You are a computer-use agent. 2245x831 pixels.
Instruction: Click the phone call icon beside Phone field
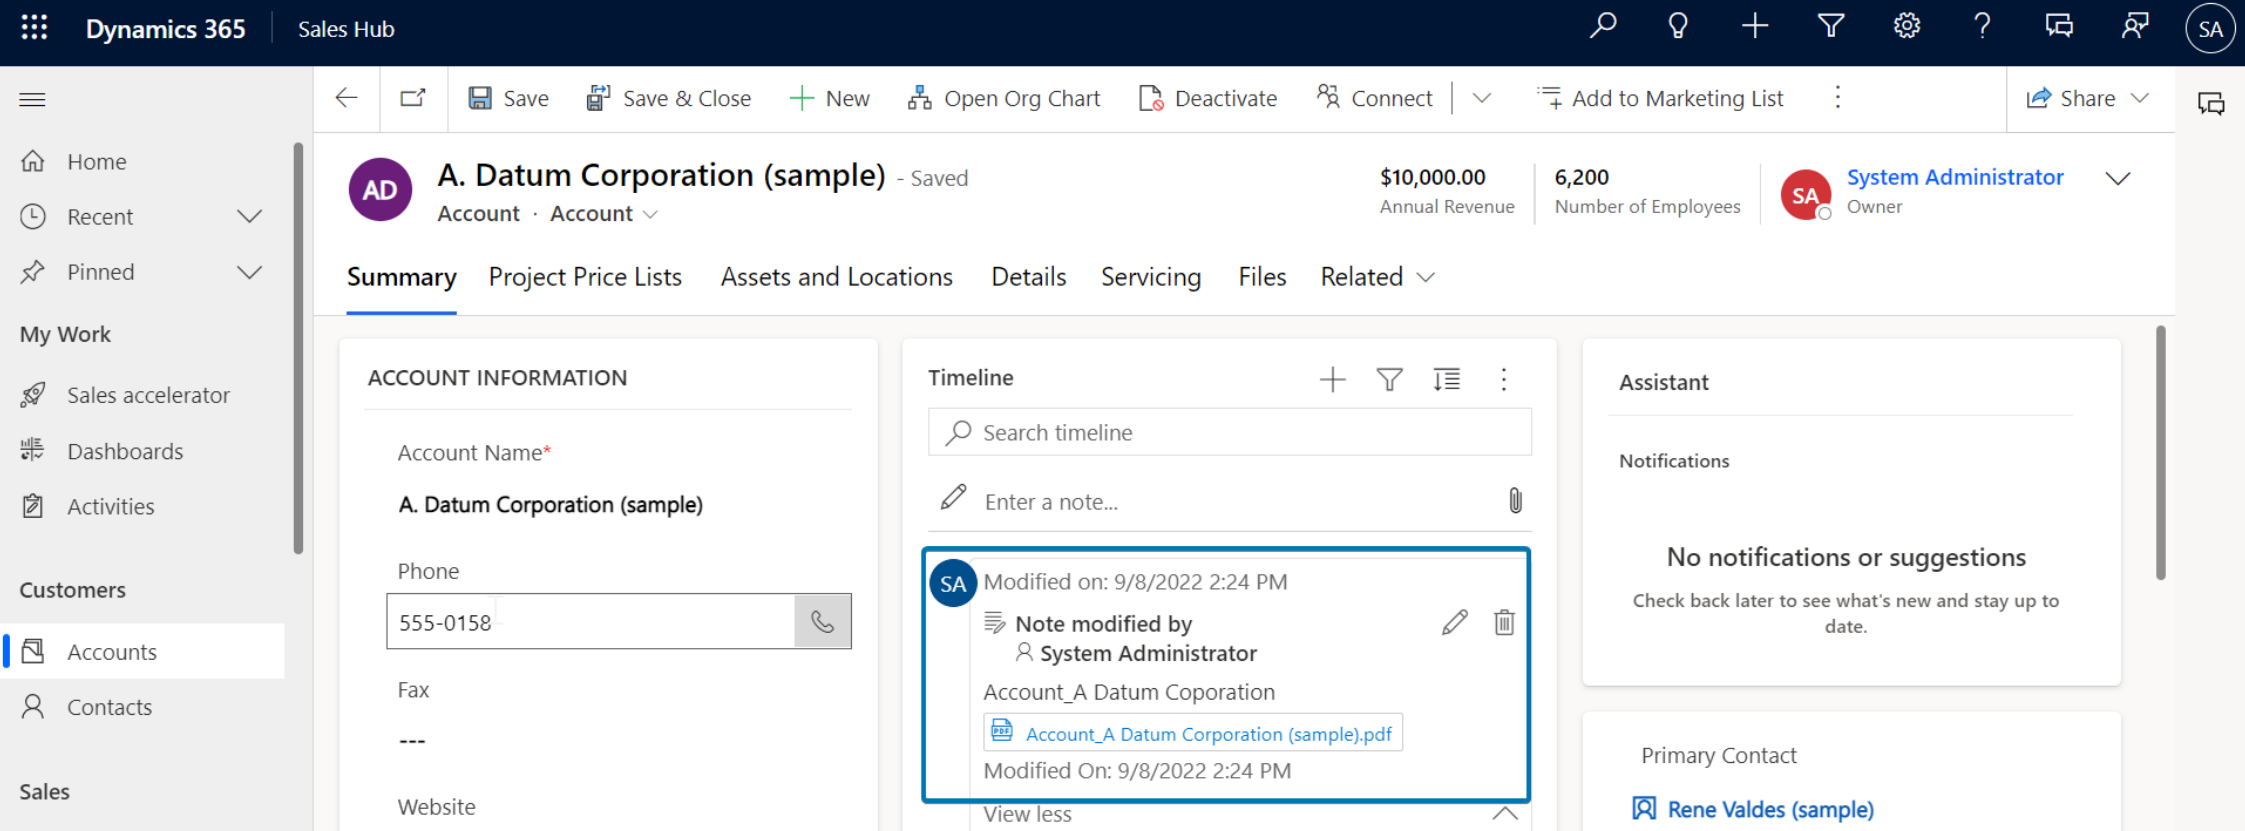point(822,622)
